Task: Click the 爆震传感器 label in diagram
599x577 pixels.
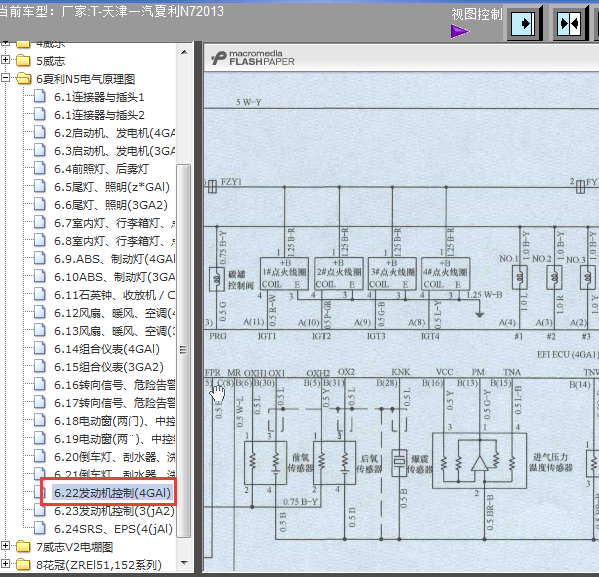Action: [x=419, y=464]
